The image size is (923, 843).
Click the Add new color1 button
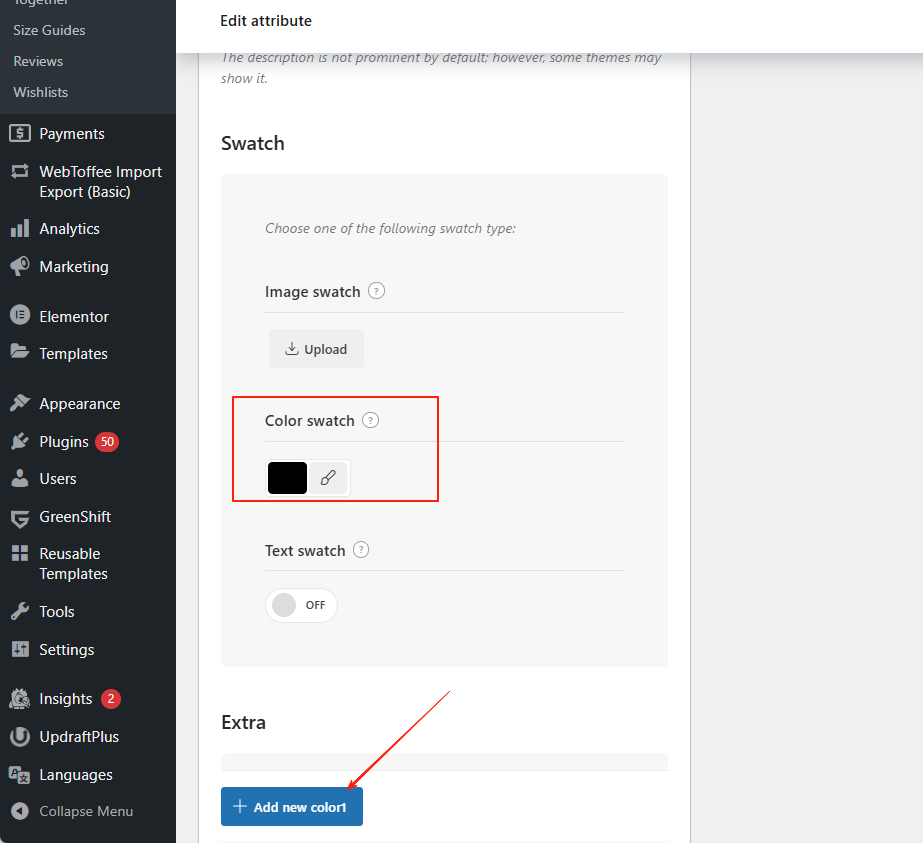coord(291,807)
